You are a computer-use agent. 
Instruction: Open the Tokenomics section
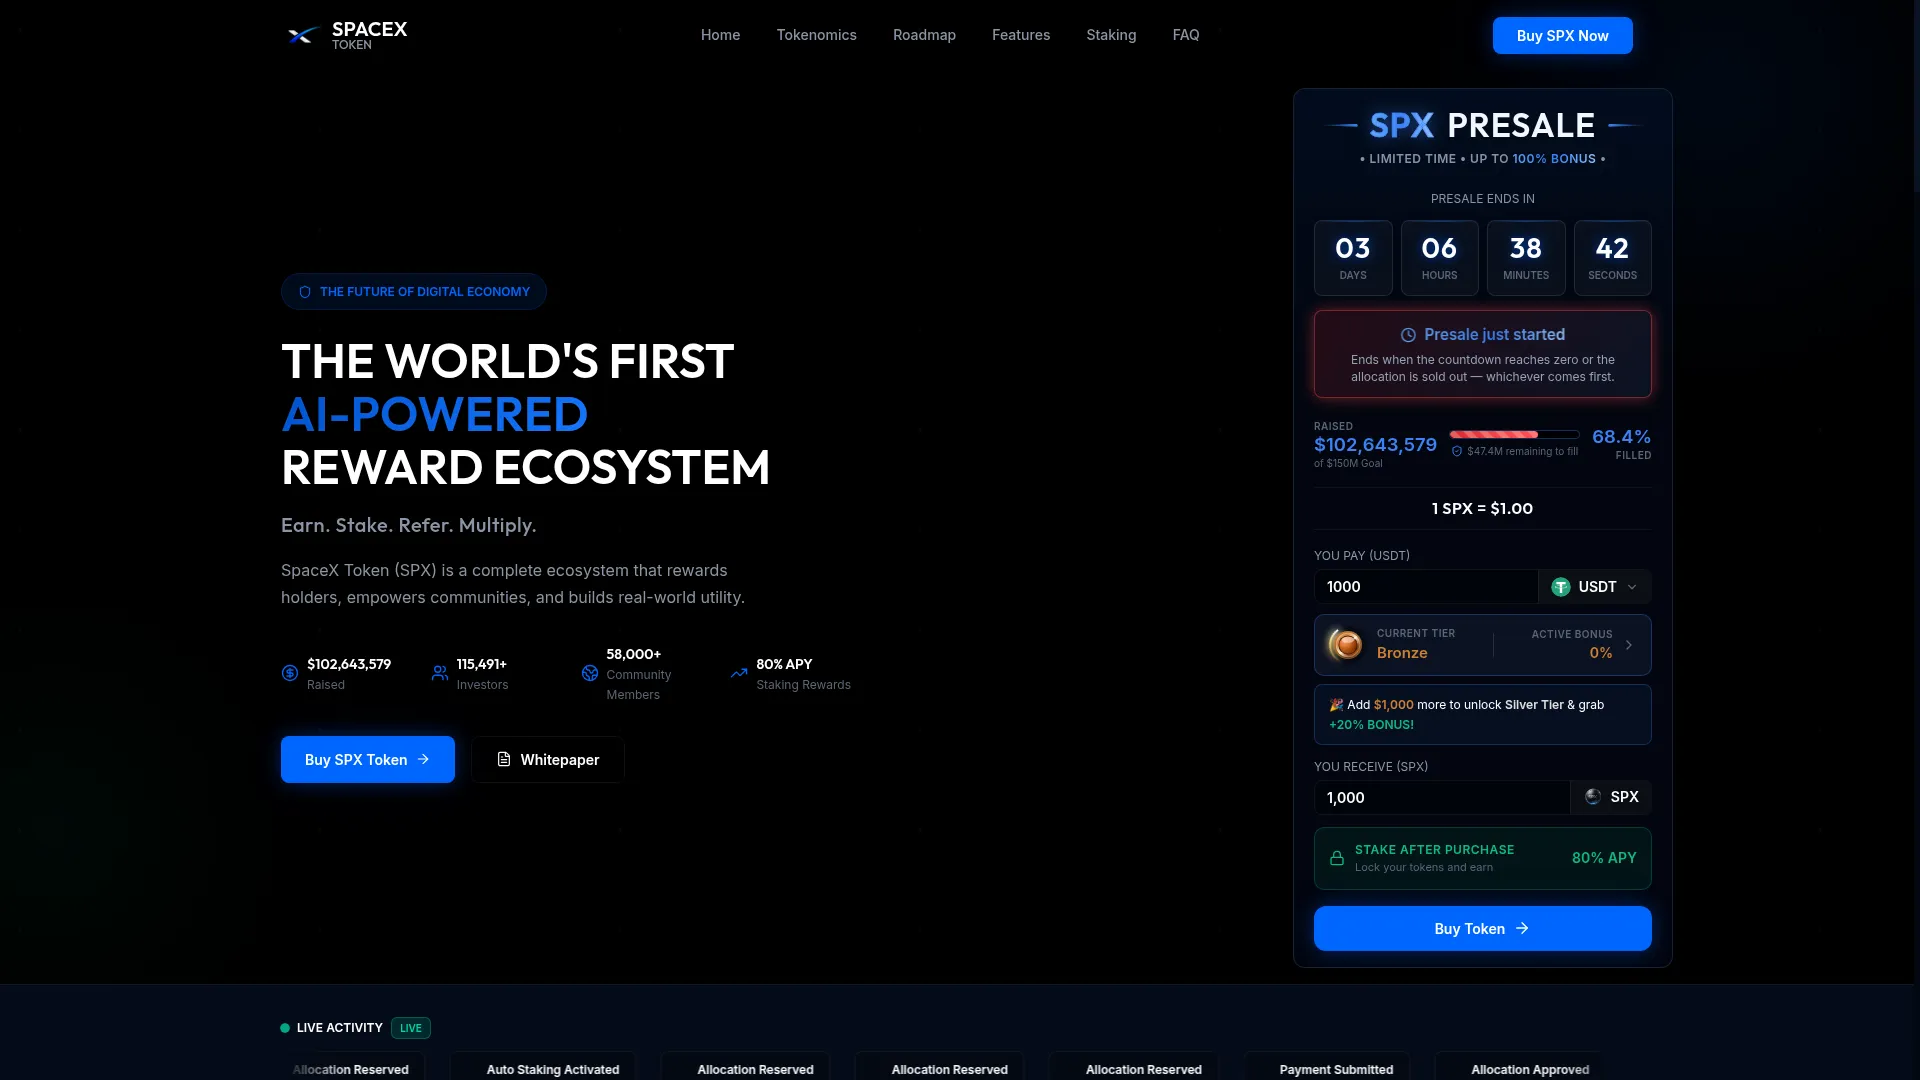816,35
